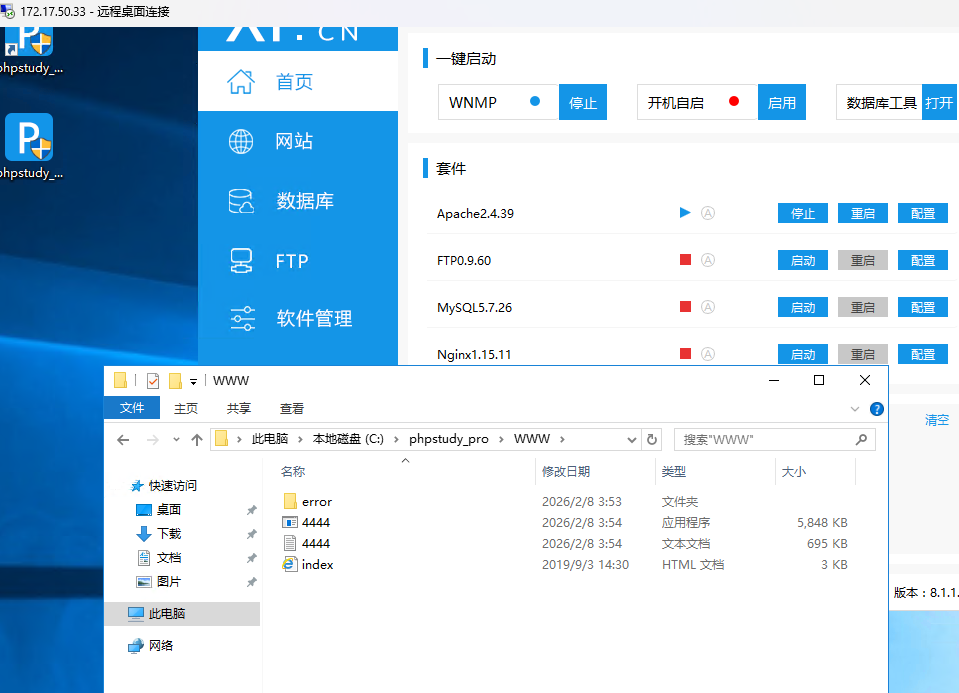The width and height of the screenshot is (959, 693).
Task: Open the quick access toolbar customize arrow
Action: [x=193, y=382]
